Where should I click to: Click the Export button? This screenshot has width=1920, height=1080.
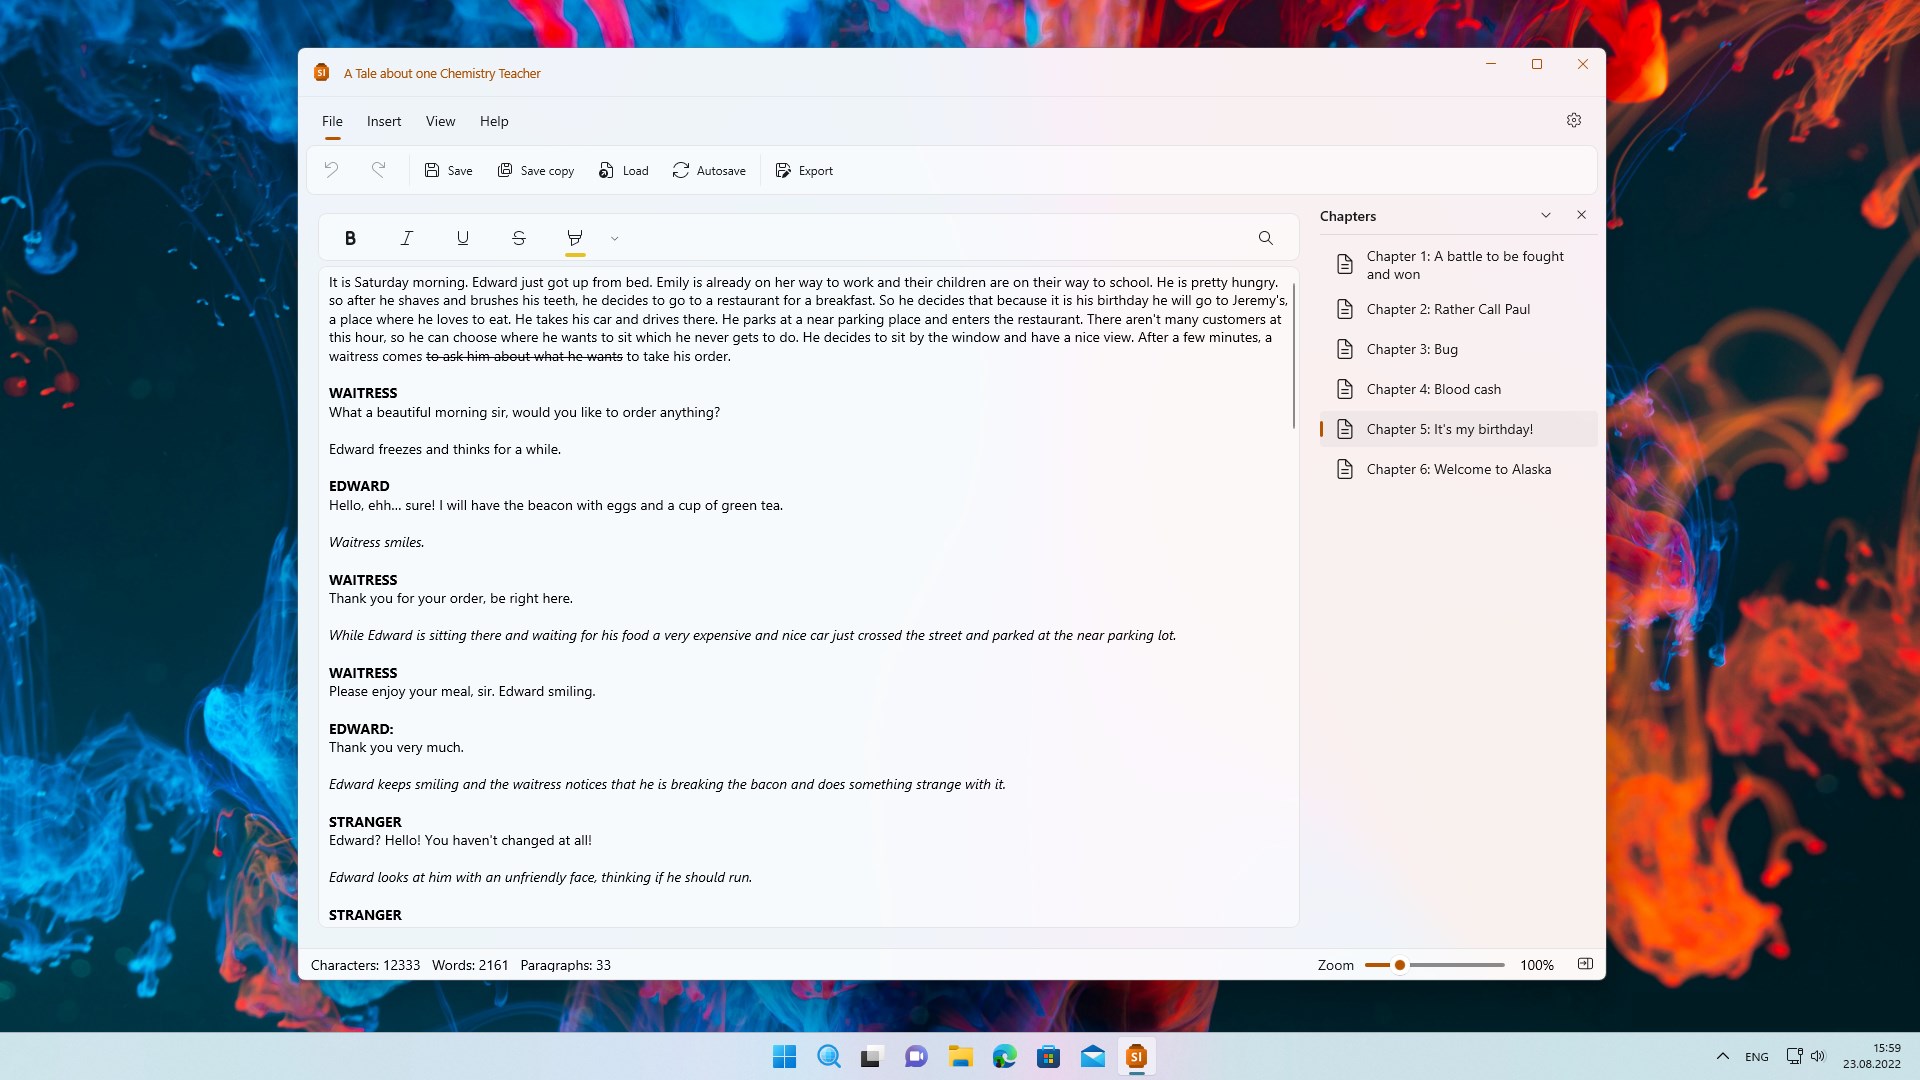pos(804,171)
